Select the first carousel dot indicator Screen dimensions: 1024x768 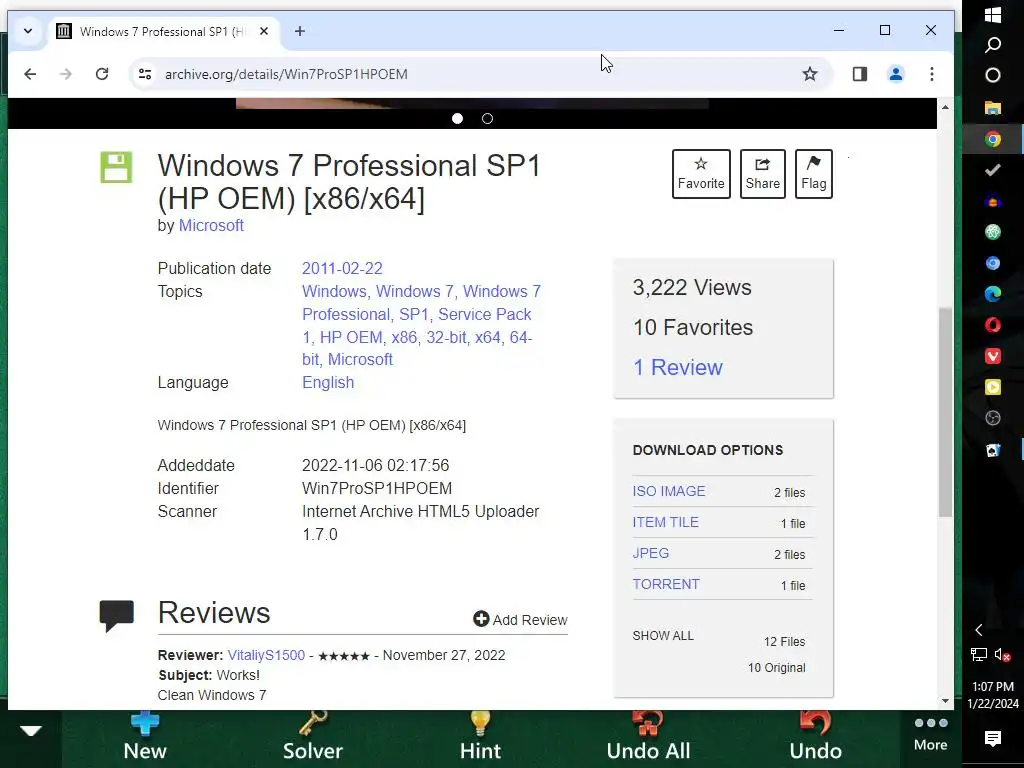click(457, 118)
